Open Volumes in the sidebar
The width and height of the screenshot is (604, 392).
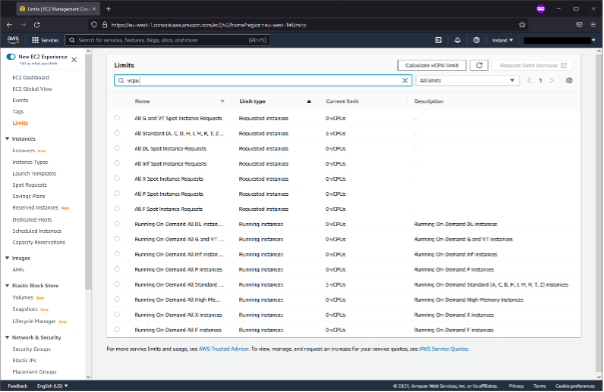[23, 297]
